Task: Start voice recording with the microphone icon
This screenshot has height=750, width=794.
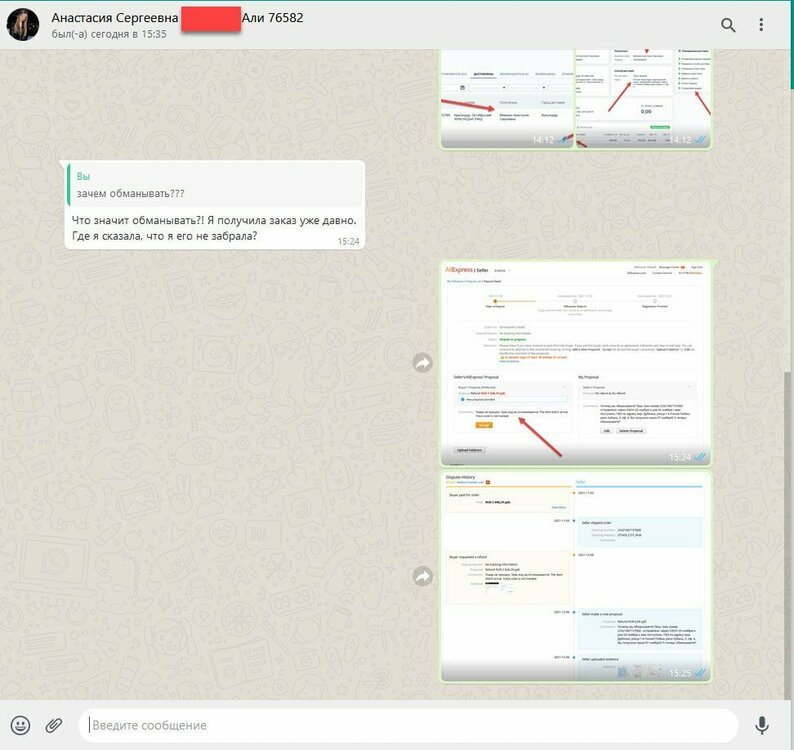Action: click(x=762, y=725)
